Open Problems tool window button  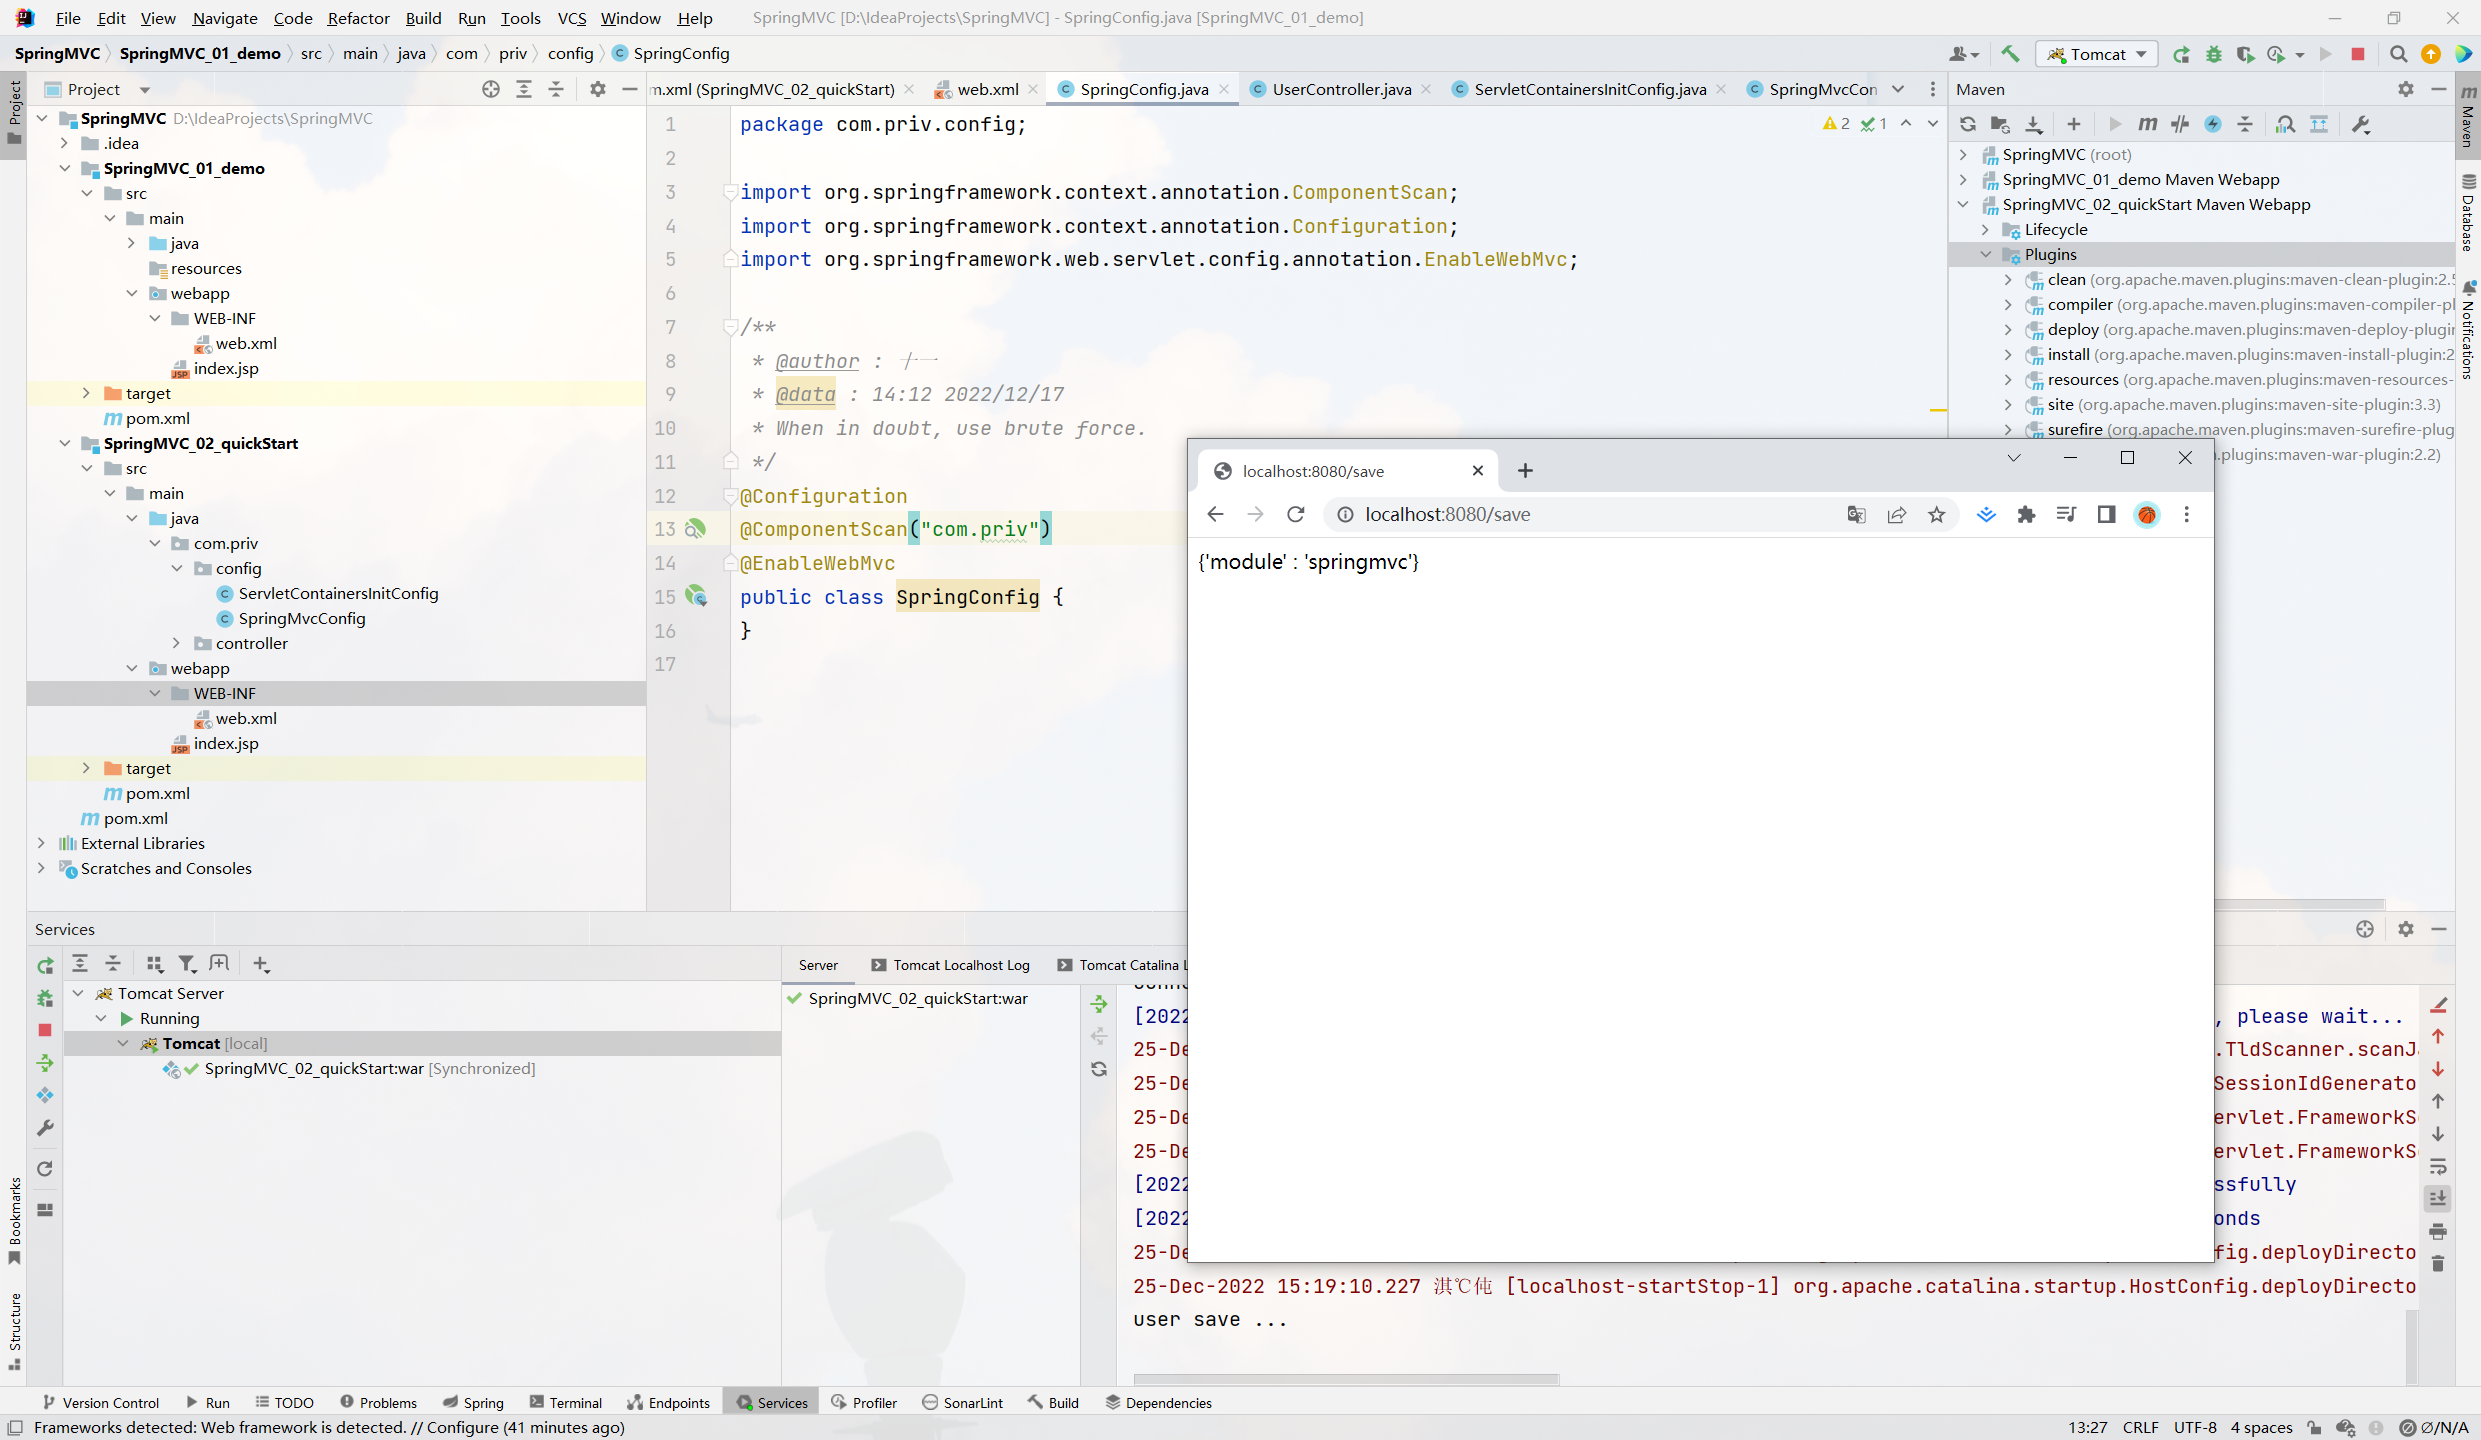pyautogui.click(x=378, y=1403)
